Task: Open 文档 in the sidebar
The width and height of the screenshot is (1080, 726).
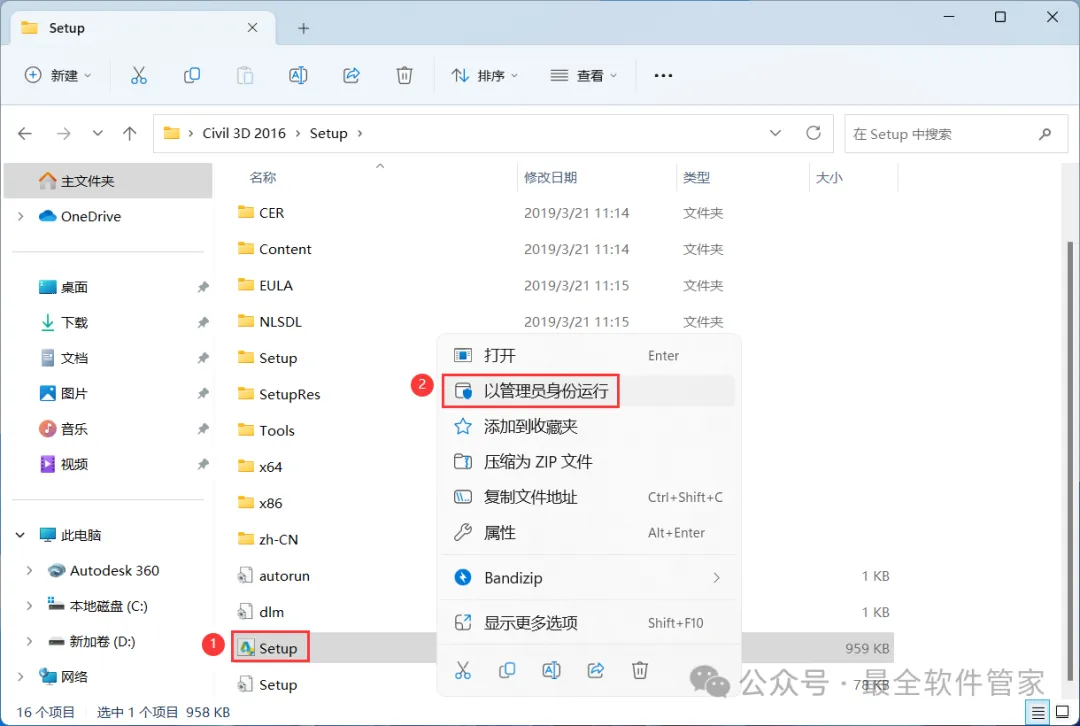Action: pos(74,358)
